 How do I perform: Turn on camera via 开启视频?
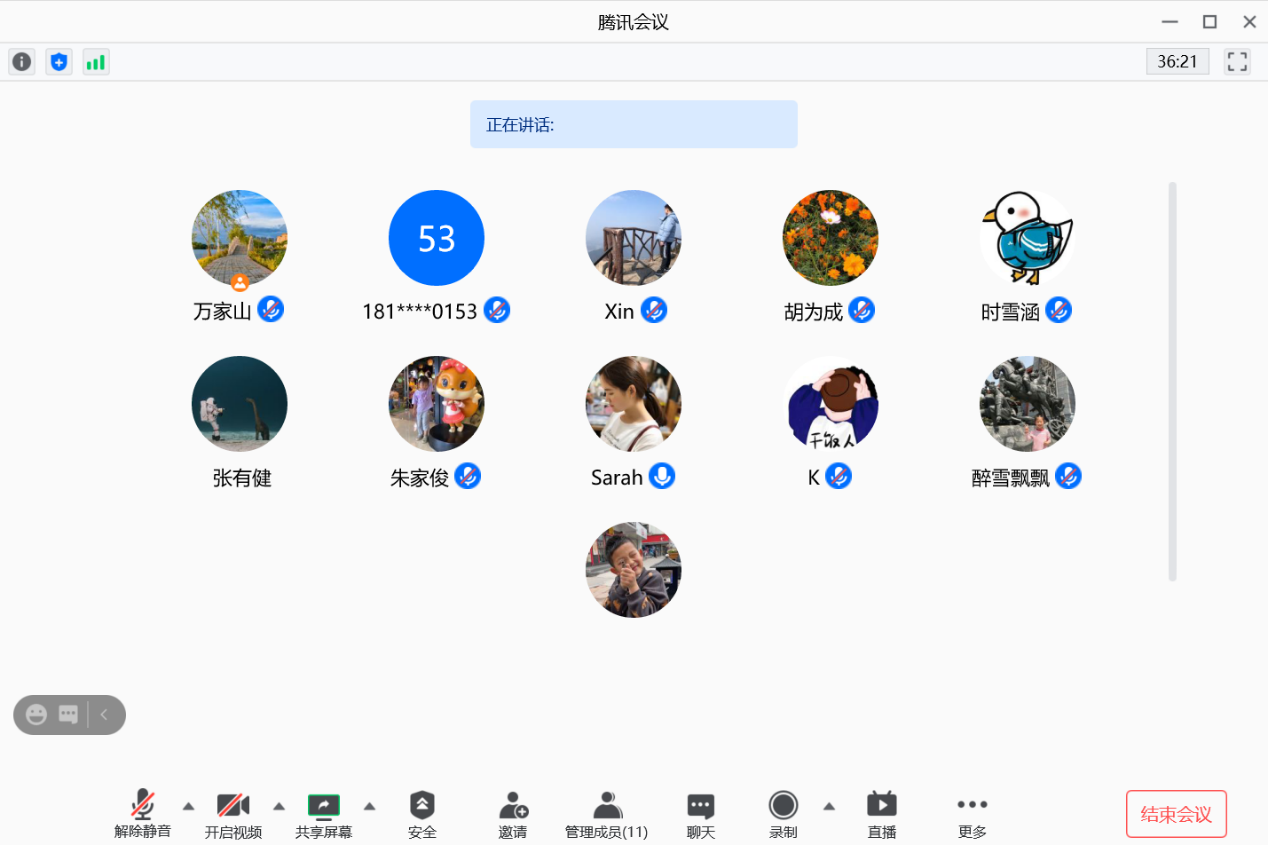pos(233,812)
